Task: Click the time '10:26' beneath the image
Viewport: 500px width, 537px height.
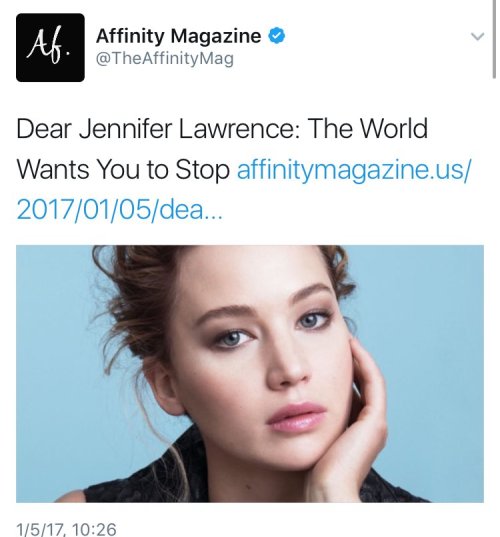Action: click(95, 529)
